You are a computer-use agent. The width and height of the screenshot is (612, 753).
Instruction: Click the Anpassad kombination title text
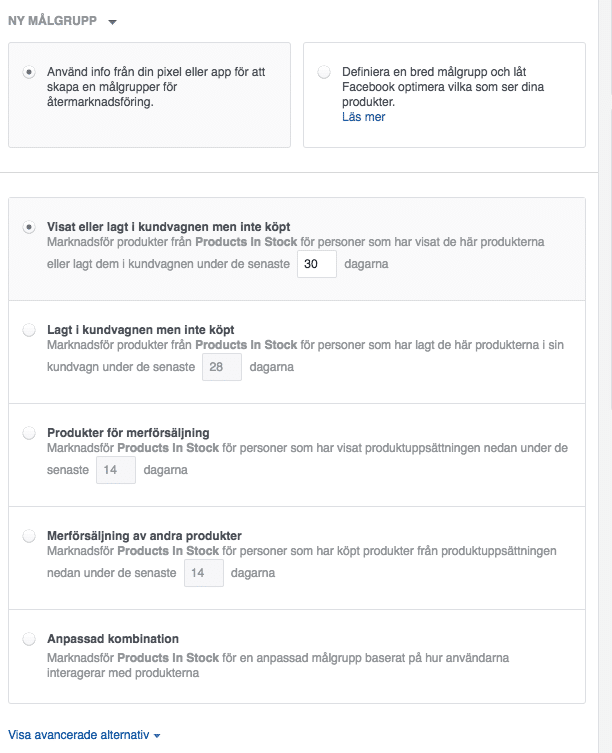point(113,639)
